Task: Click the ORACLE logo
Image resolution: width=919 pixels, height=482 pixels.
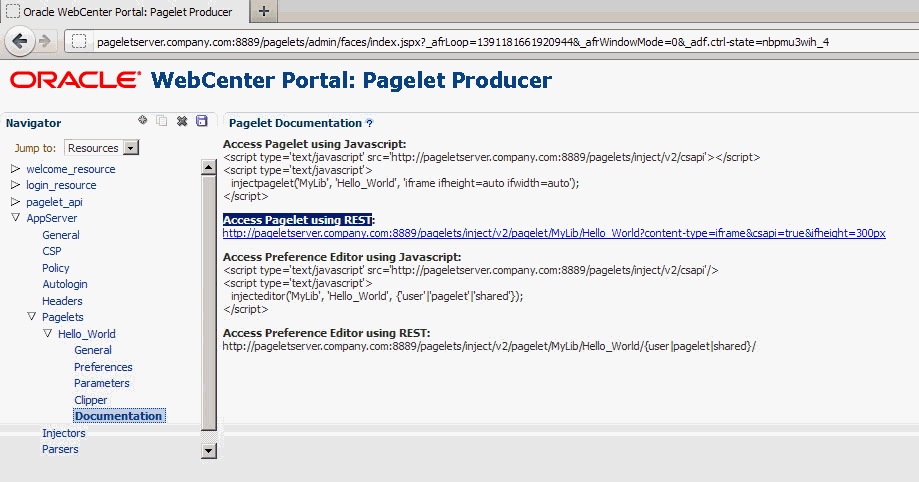Action: (x=76, y=80)
